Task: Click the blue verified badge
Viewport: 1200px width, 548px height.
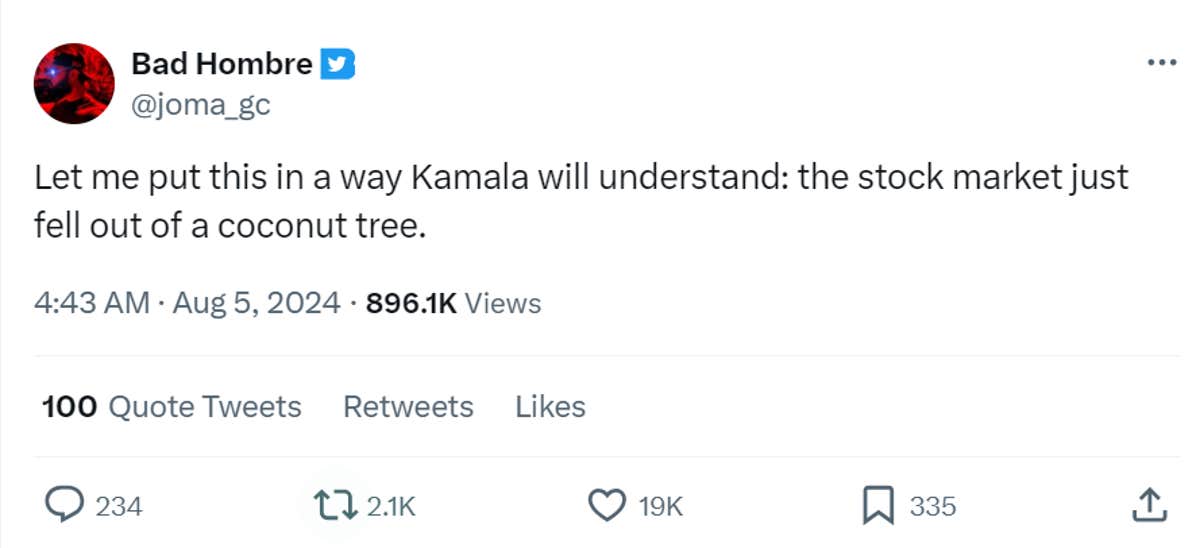Action: (337, 65)
